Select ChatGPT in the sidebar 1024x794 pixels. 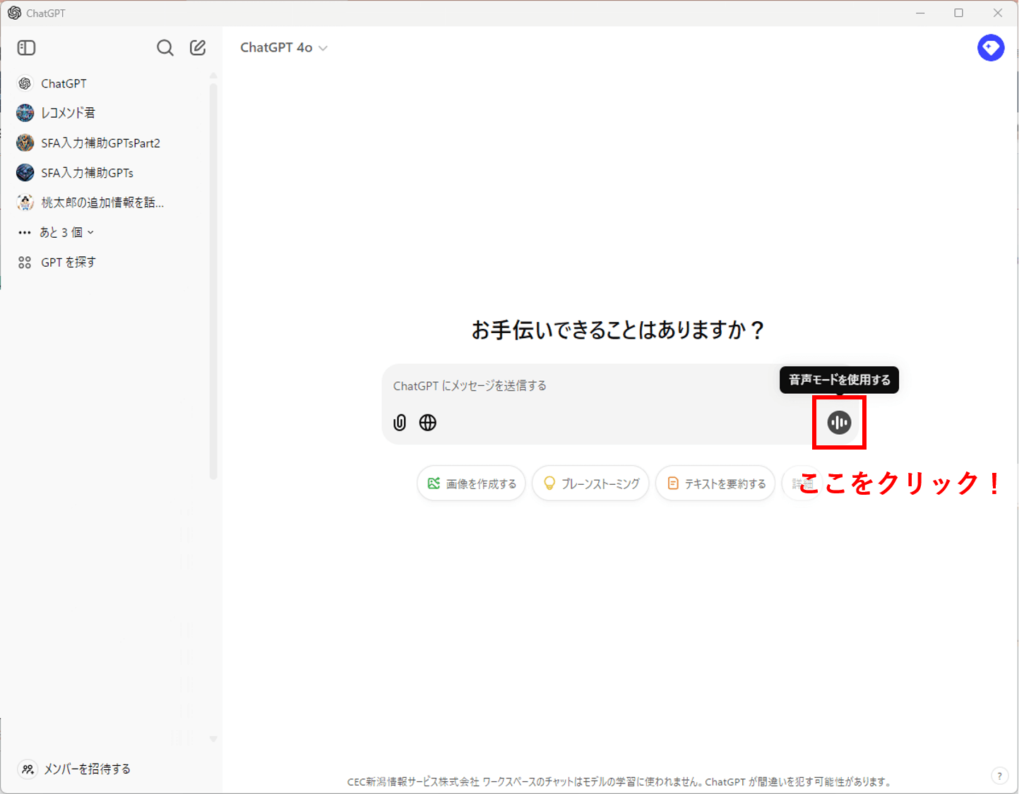click(63, 84)
